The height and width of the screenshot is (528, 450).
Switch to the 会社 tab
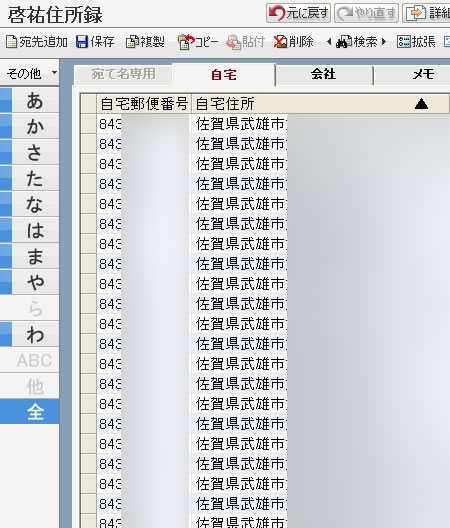coord(324,74)
